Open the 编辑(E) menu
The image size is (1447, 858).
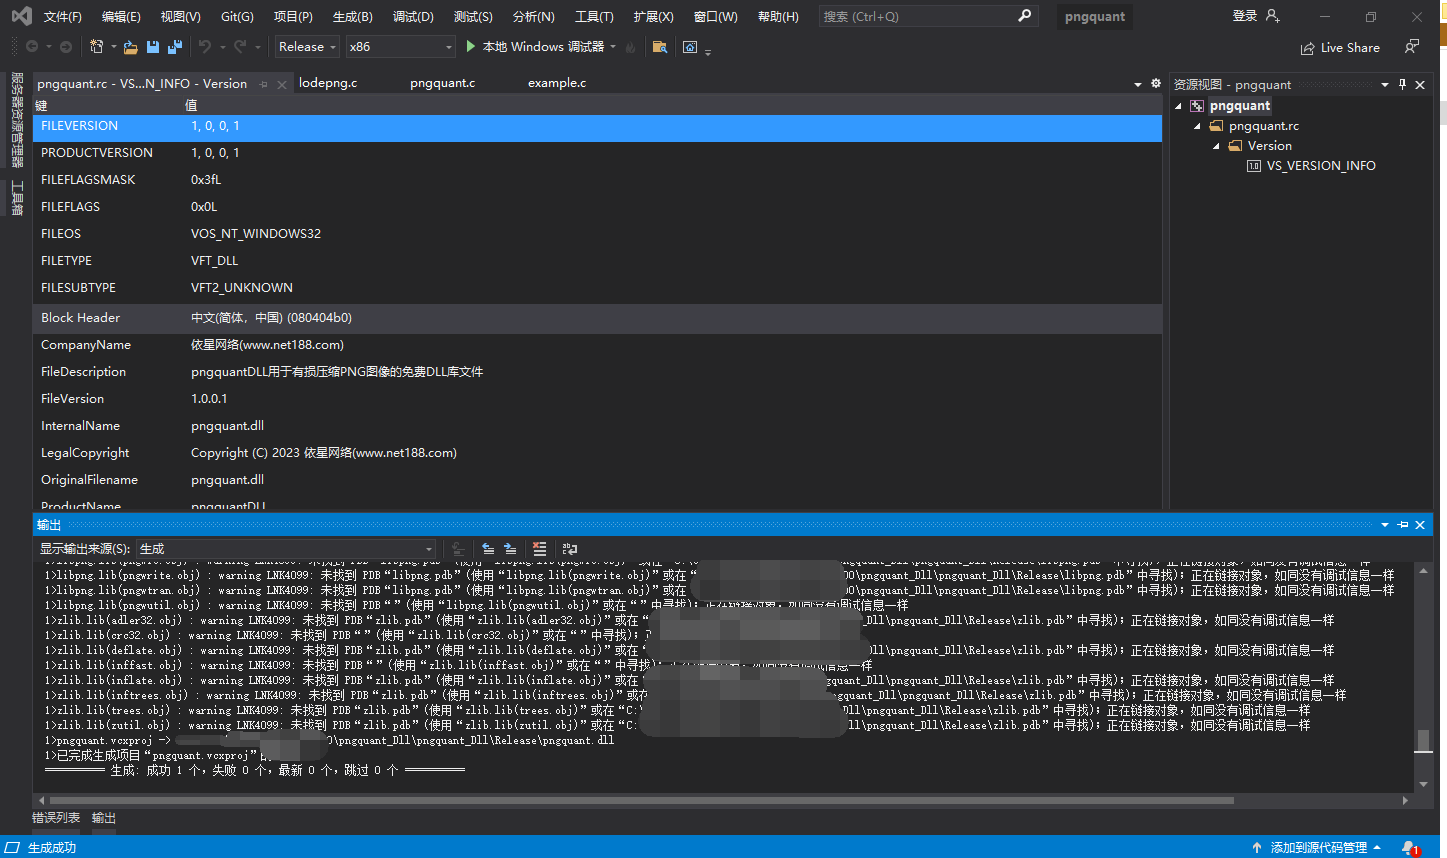point(121,16)
